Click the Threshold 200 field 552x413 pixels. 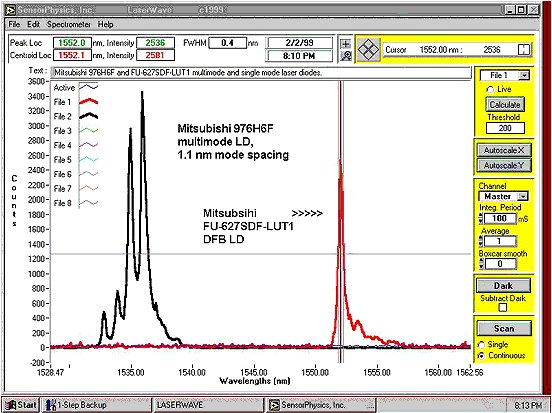(x=505, y=128)
